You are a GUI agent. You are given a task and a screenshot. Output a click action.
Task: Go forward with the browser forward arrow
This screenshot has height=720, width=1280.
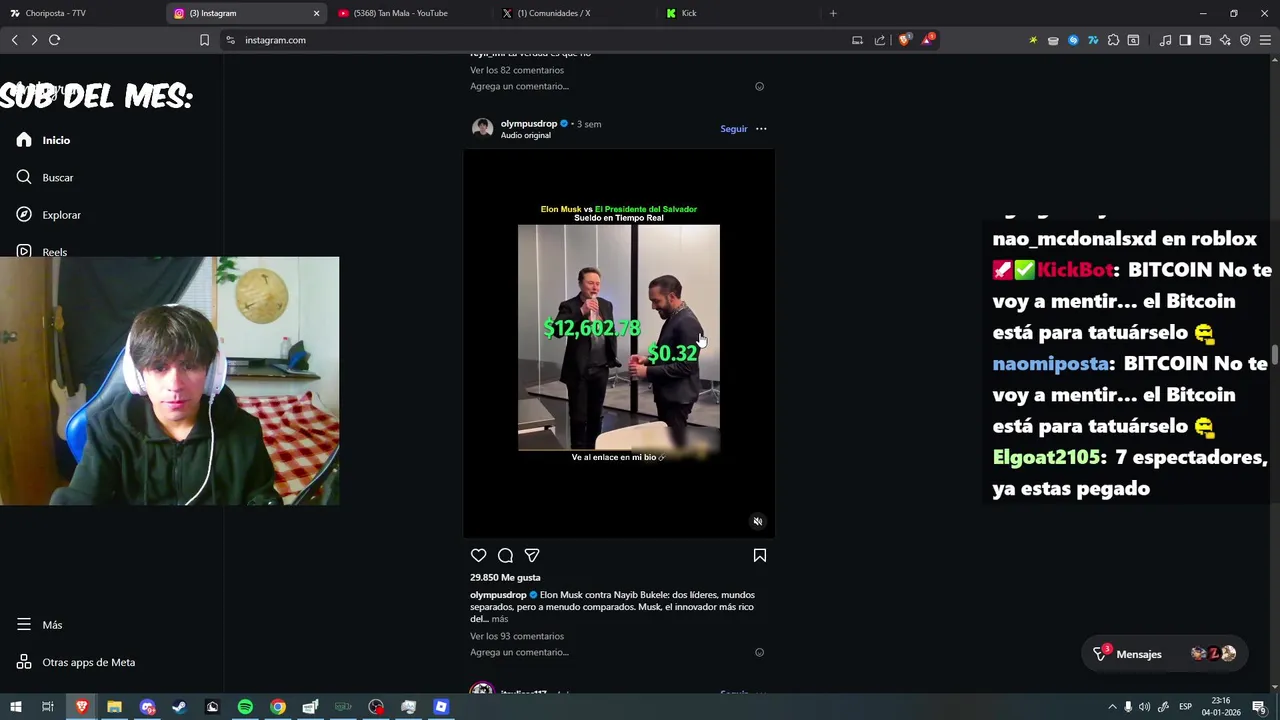[34, 40]
